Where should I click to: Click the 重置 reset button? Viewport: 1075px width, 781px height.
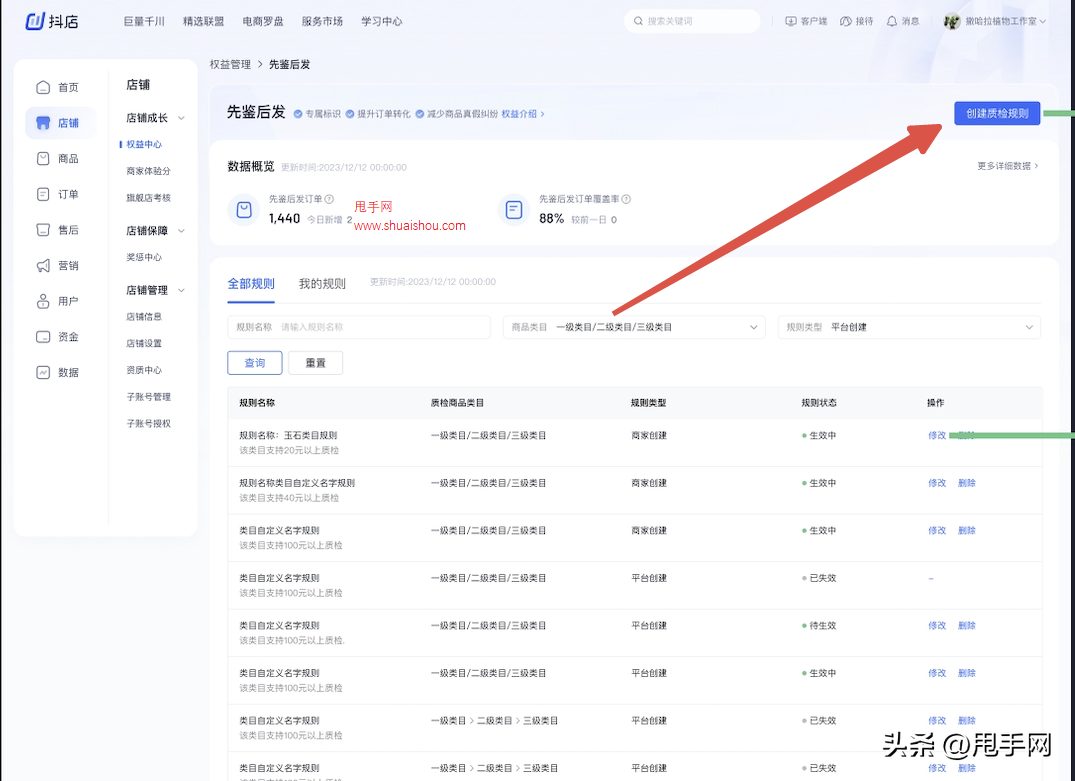(x=315, y=363)
